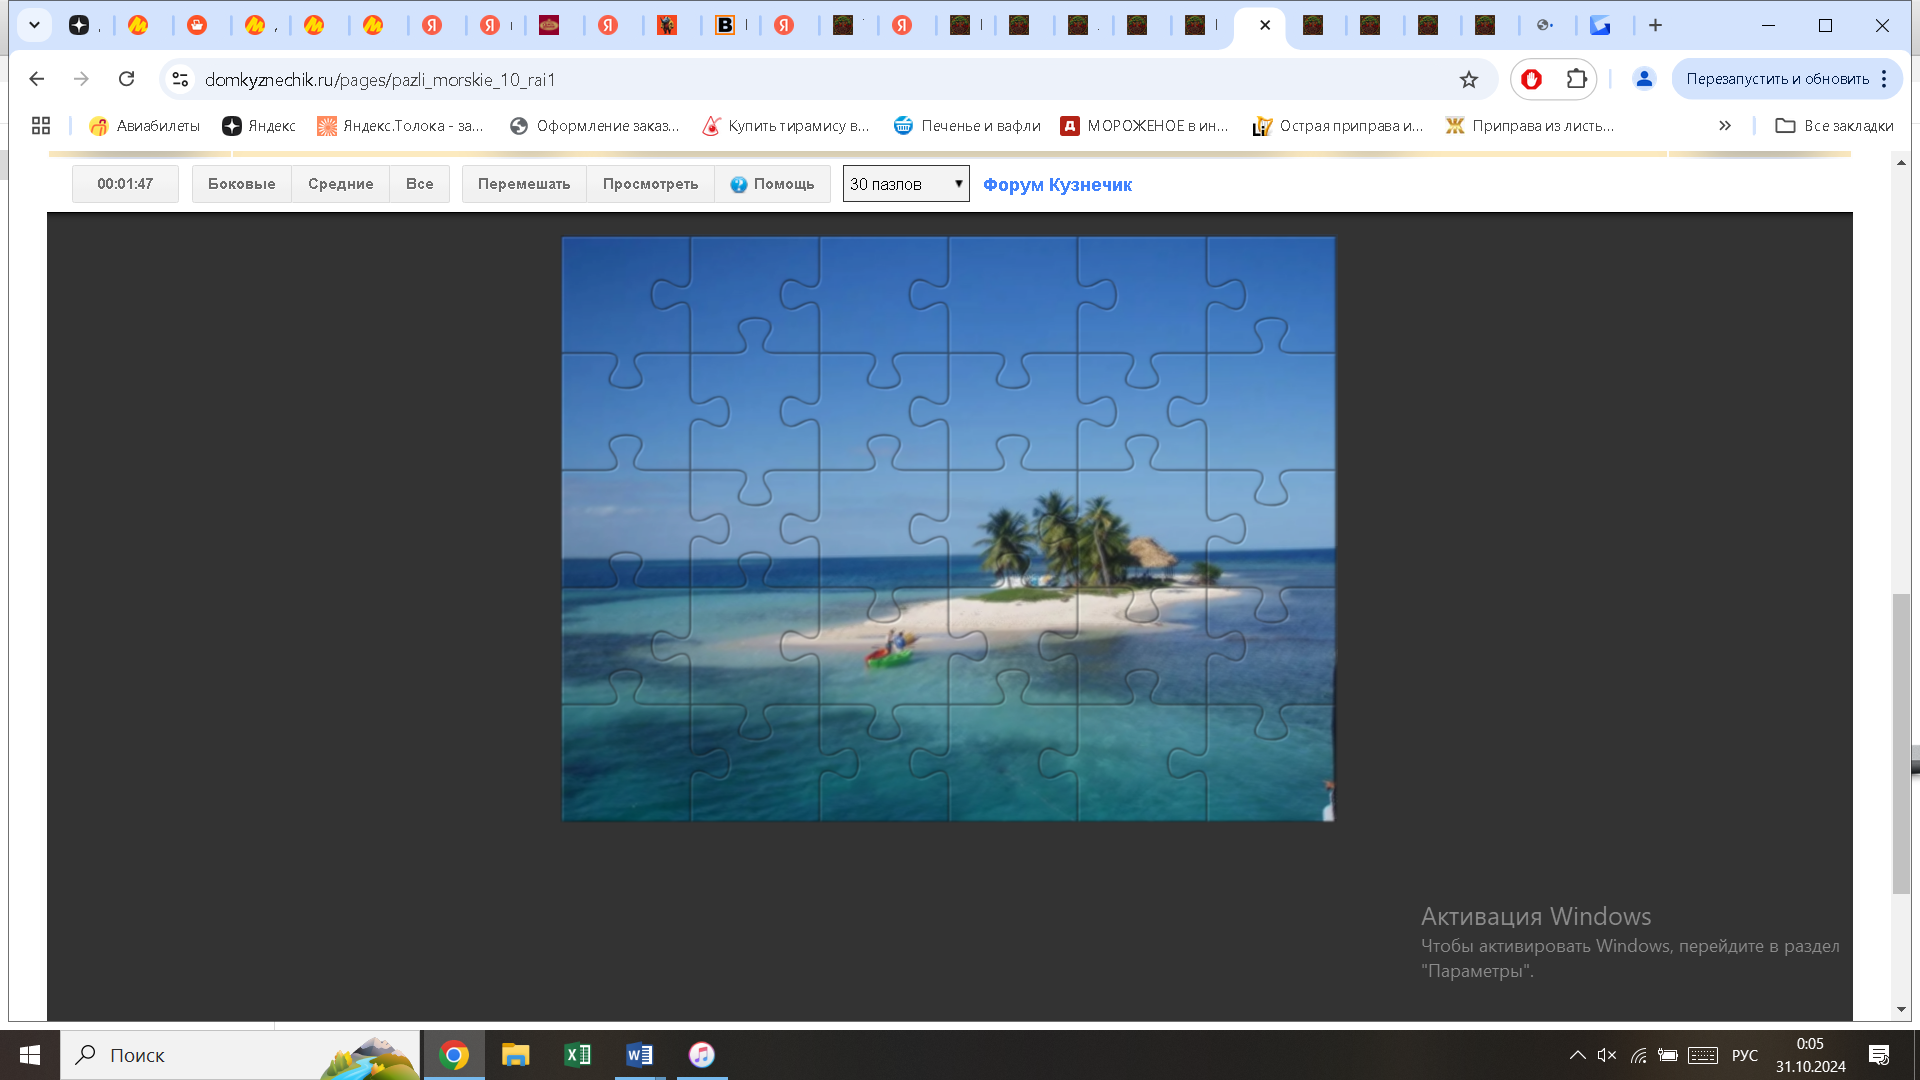Open the 'МОРОЖЕНОЕ в ин...' bookmark

[1144, 126]
